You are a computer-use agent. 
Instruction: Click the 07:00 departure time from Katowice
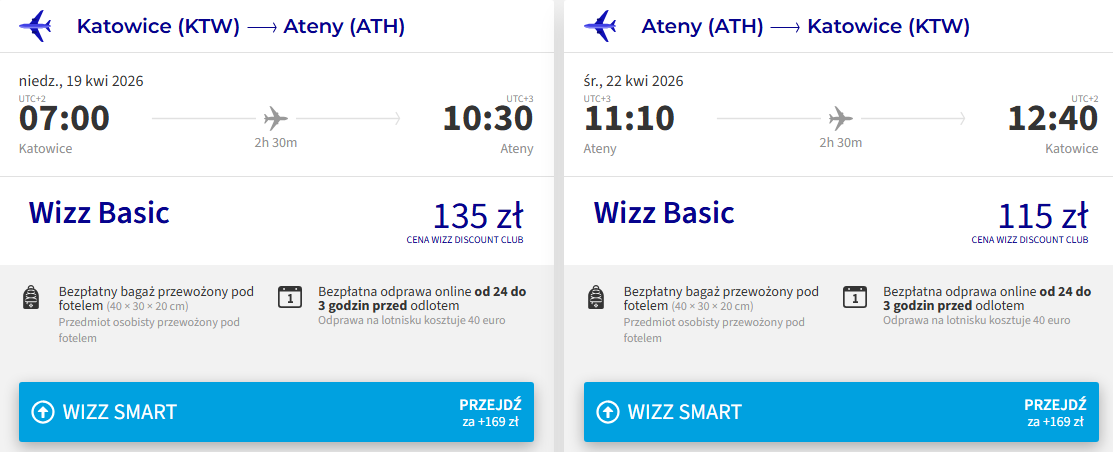point(64,118)
